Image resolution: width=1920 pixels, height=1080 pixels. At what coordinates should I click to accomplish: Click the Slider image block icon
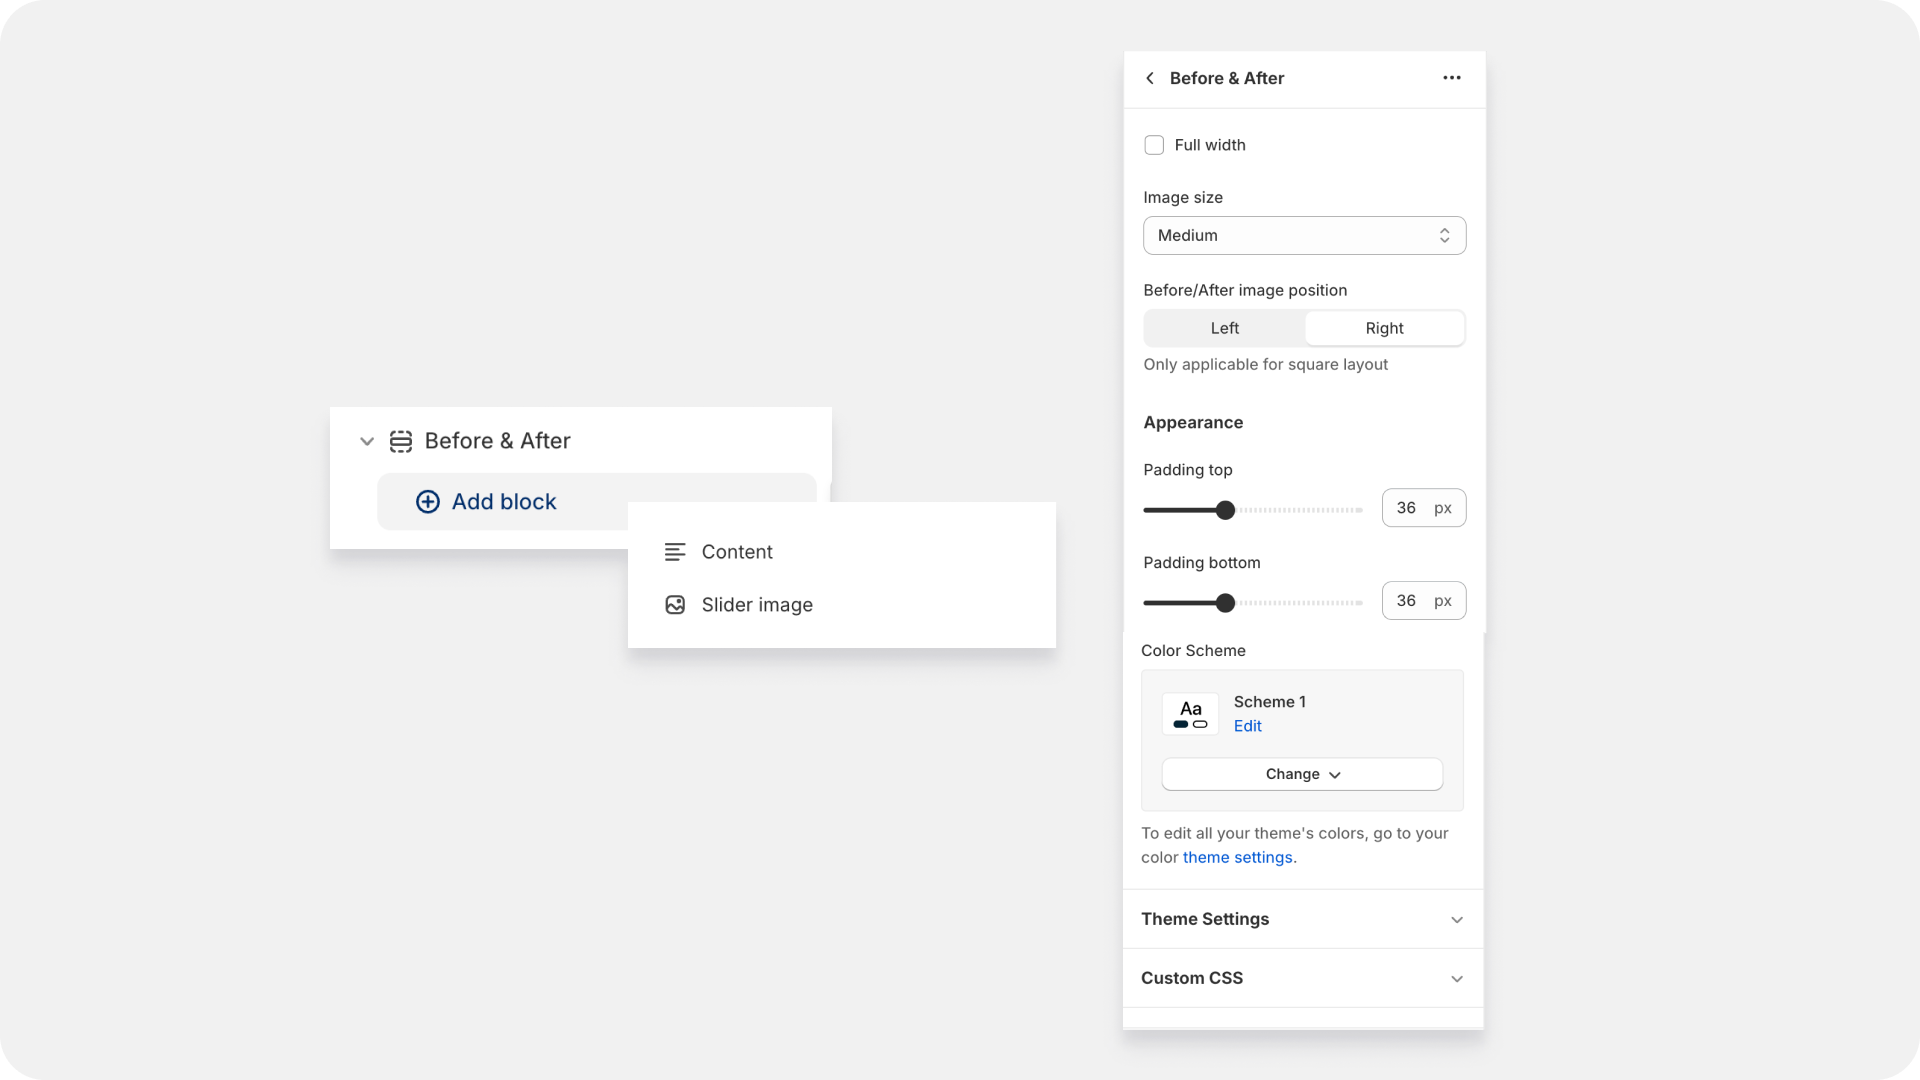(675, 605)
